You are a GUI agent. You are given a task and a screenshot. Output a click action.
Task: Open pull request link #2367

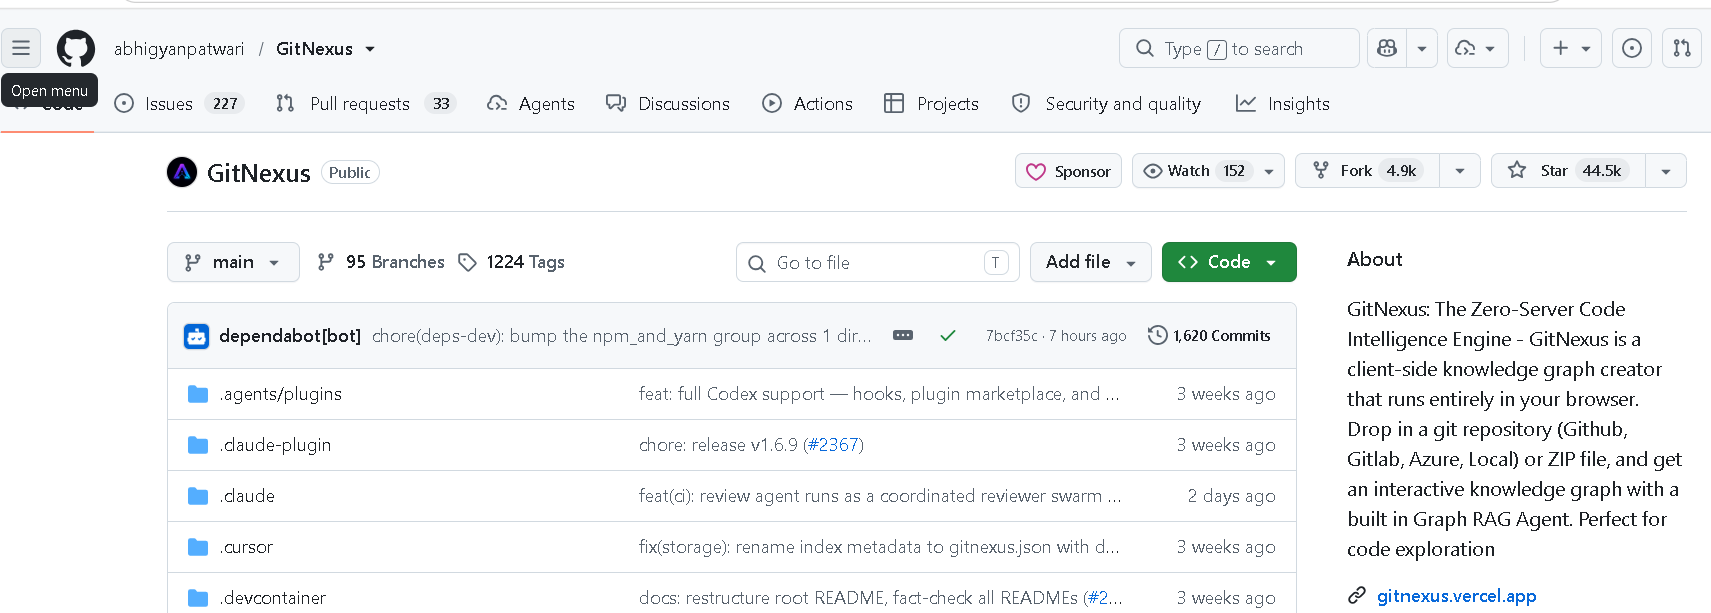(x=833, y=445)
